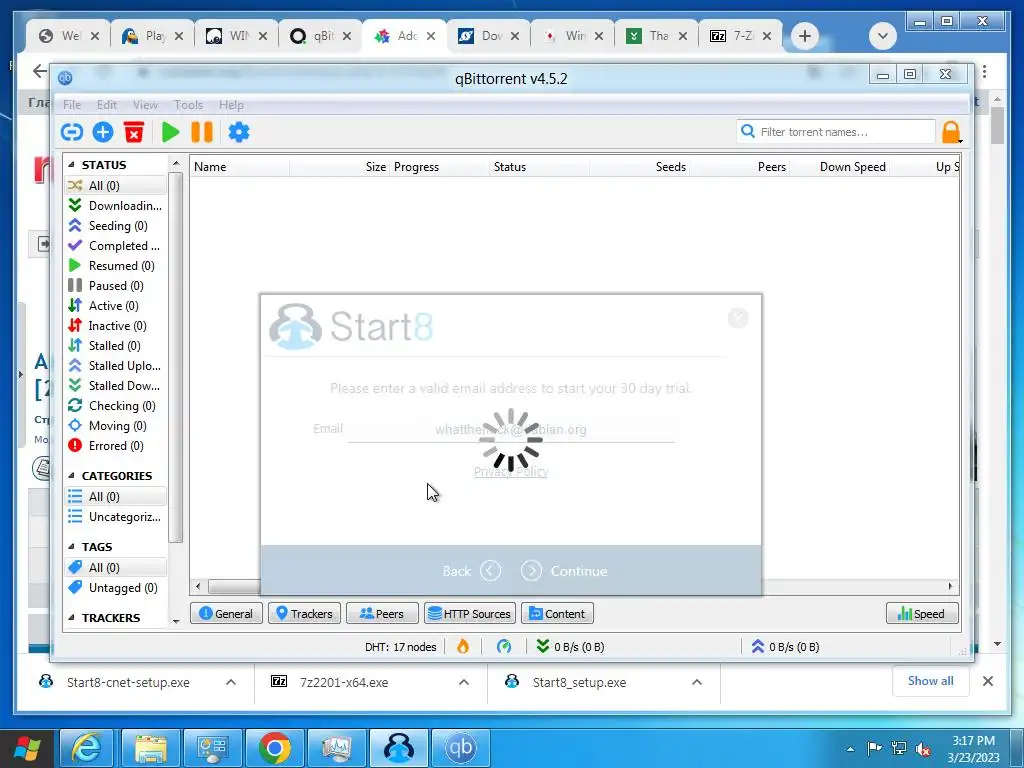
Task: Click Show all downloads button
Action: click(x=930, y=681)
